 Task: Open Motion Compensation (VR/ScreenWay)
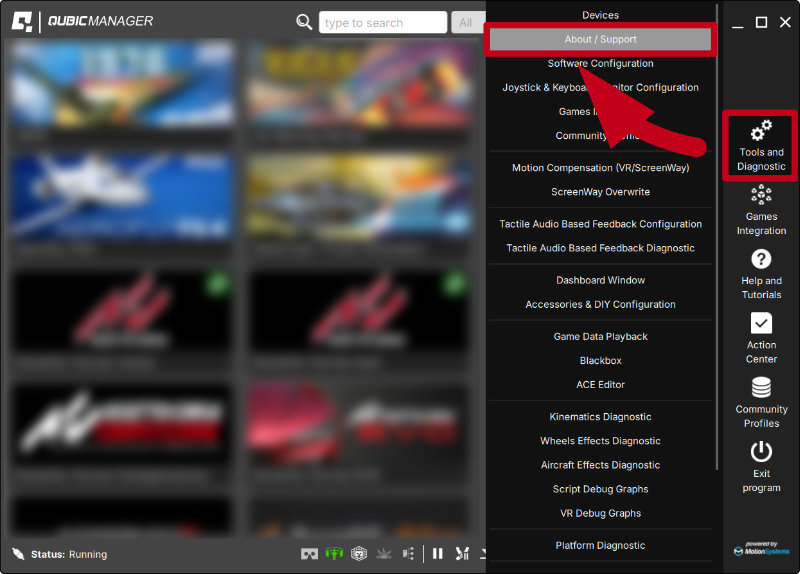tap(600, 168)
